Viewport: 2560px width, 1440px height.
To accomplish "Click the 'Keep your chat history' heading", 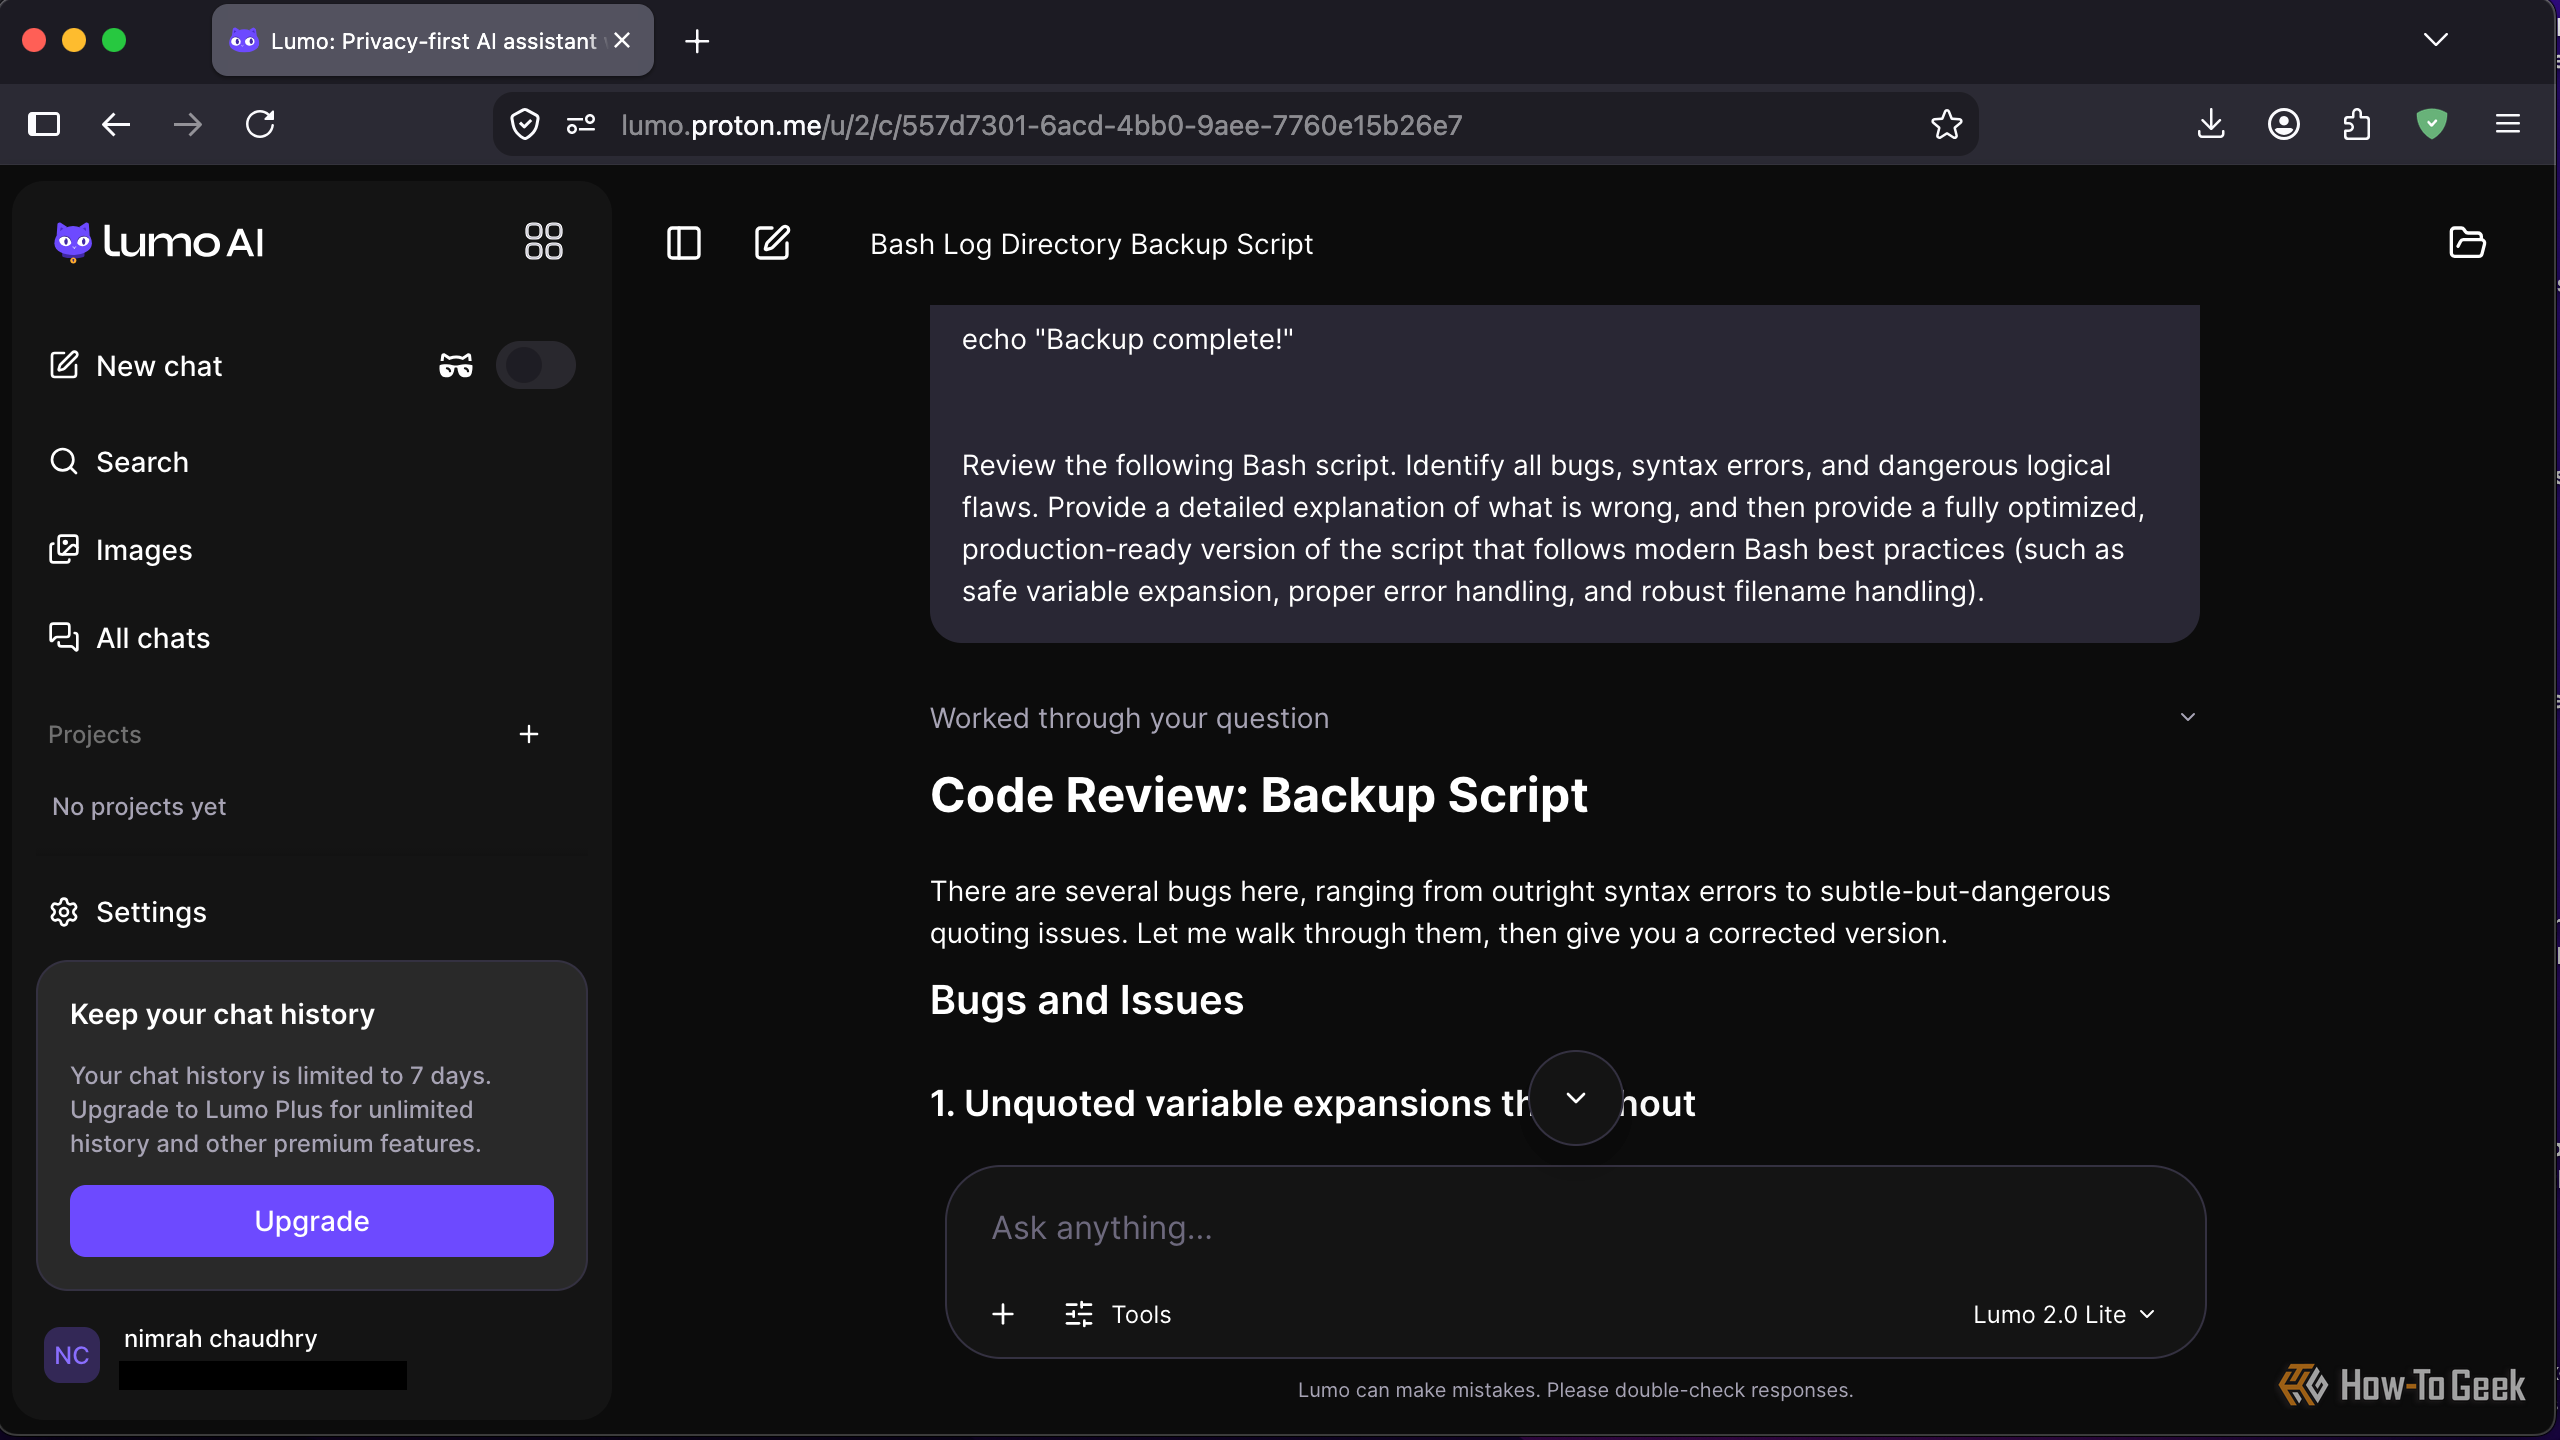I will click(x=222, y=1014).
